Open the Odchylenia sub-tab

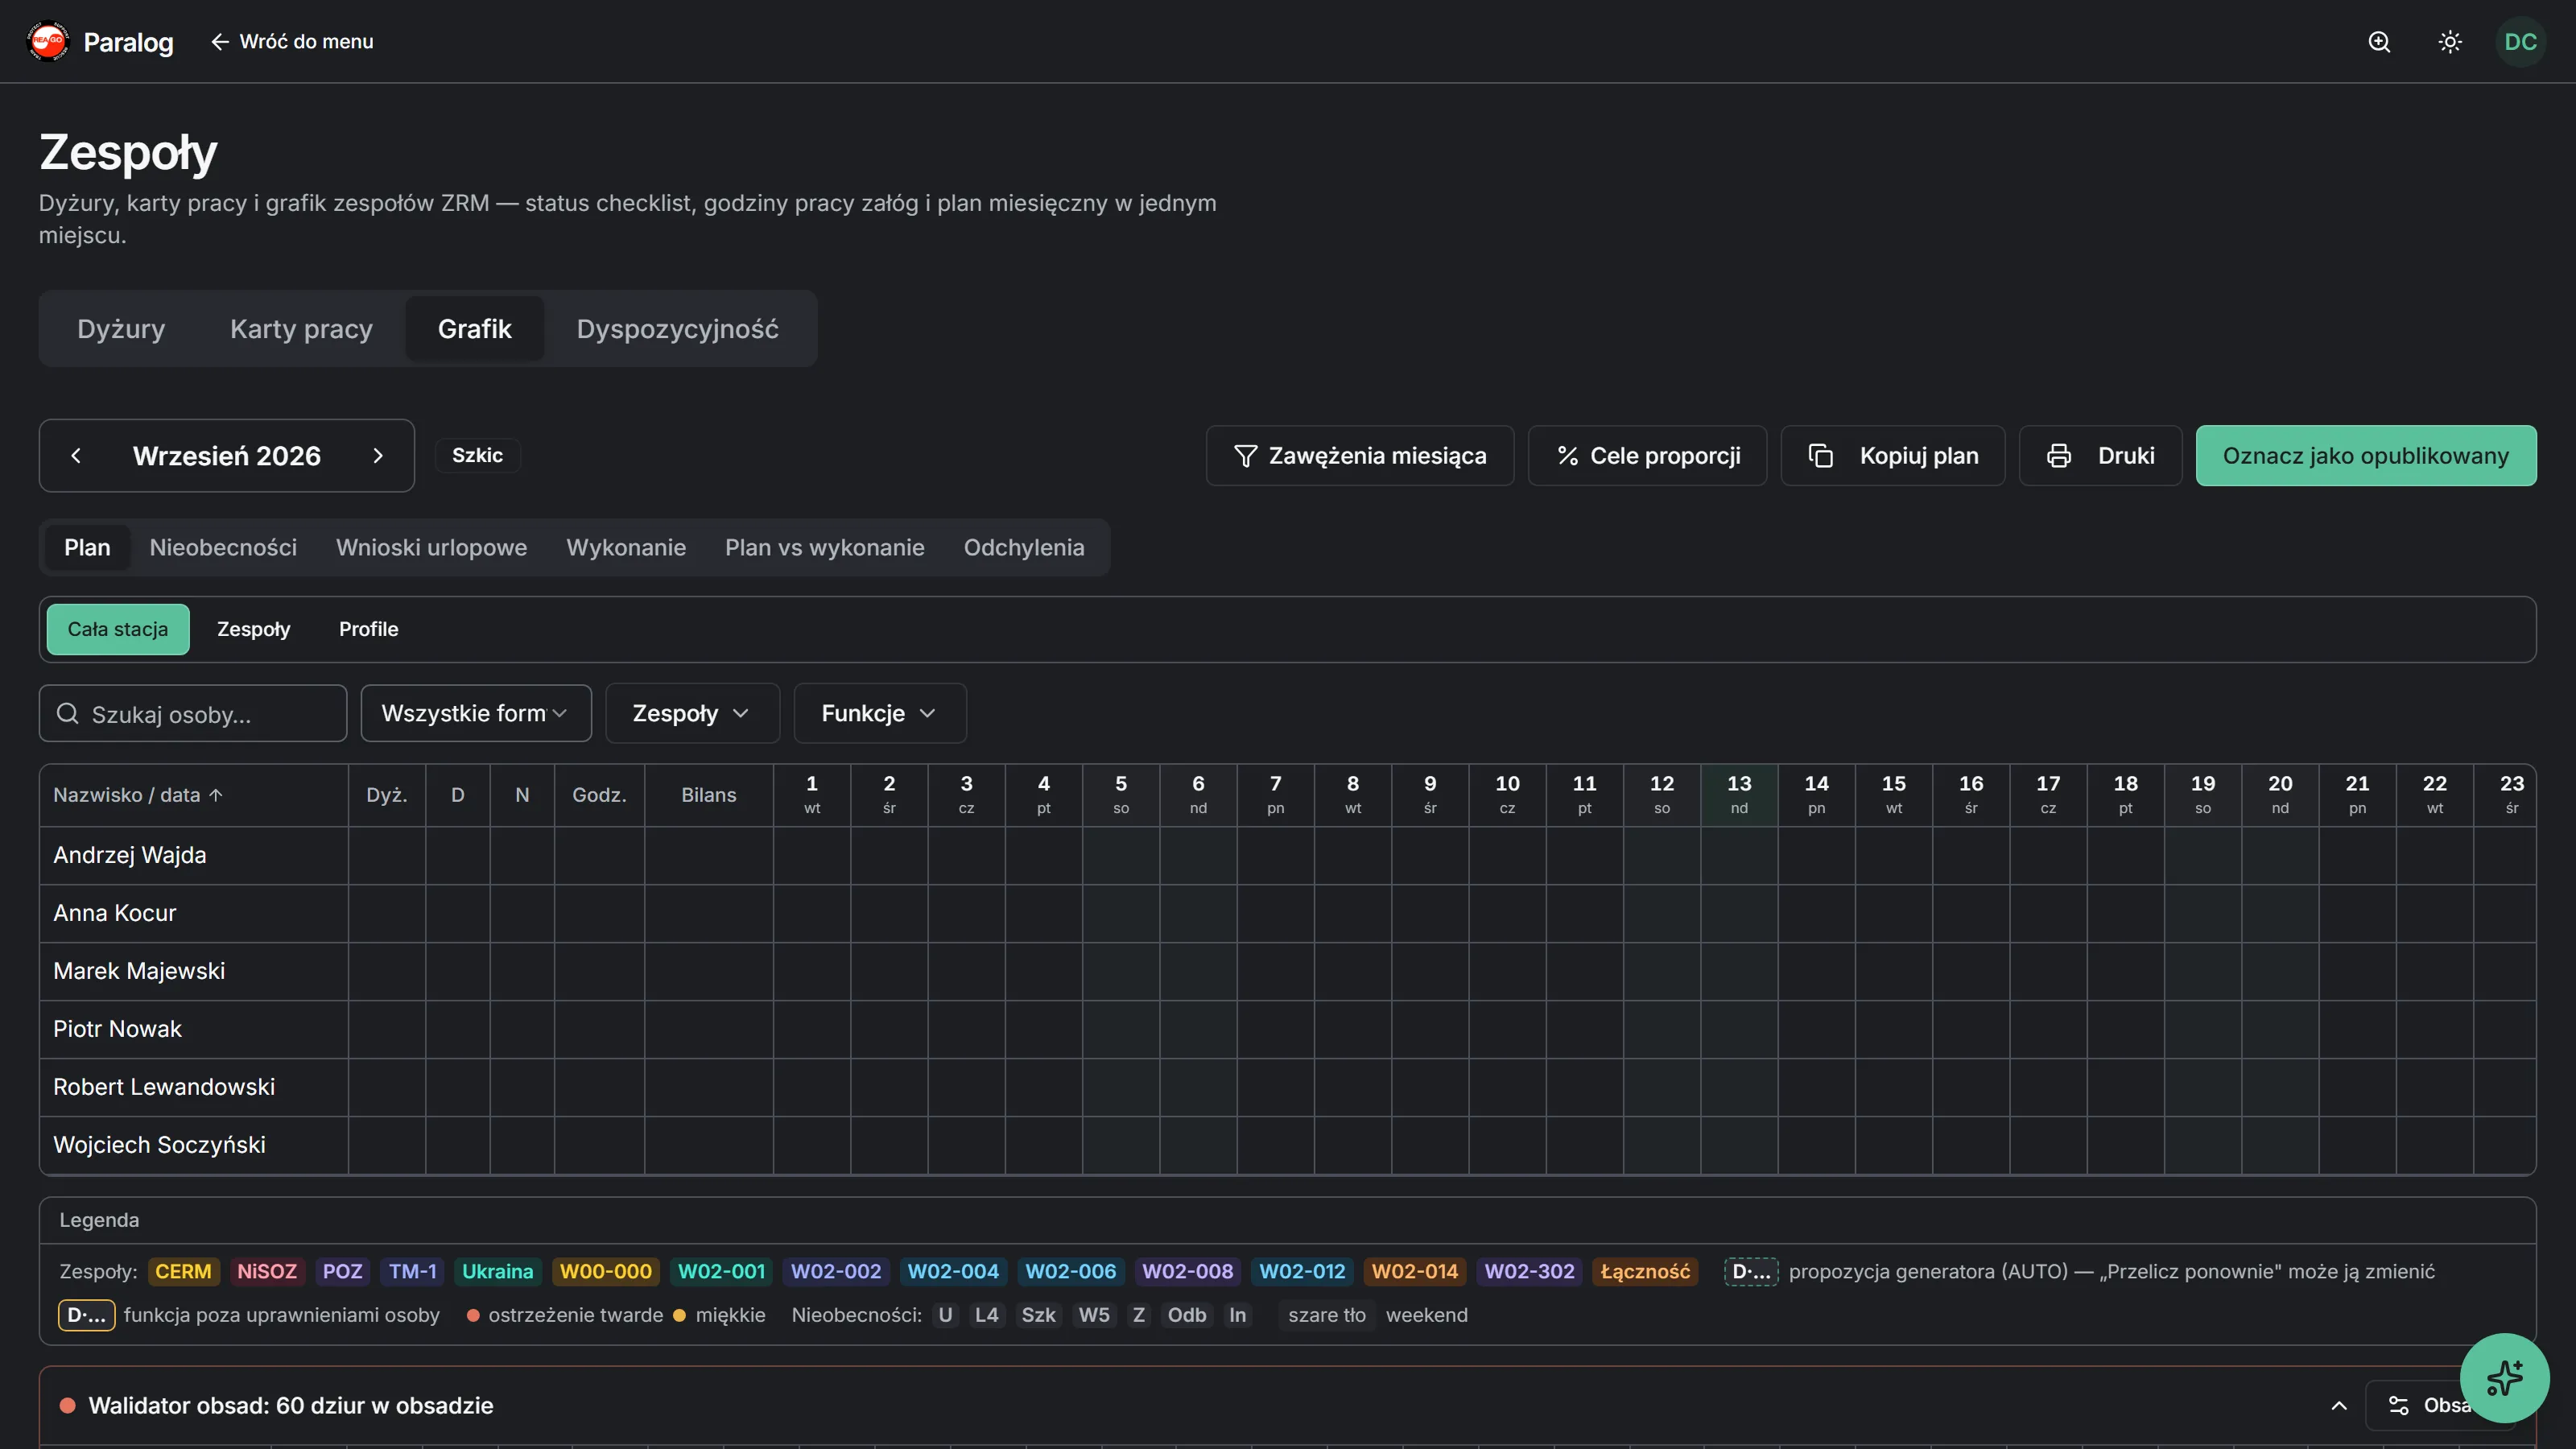1024,548
